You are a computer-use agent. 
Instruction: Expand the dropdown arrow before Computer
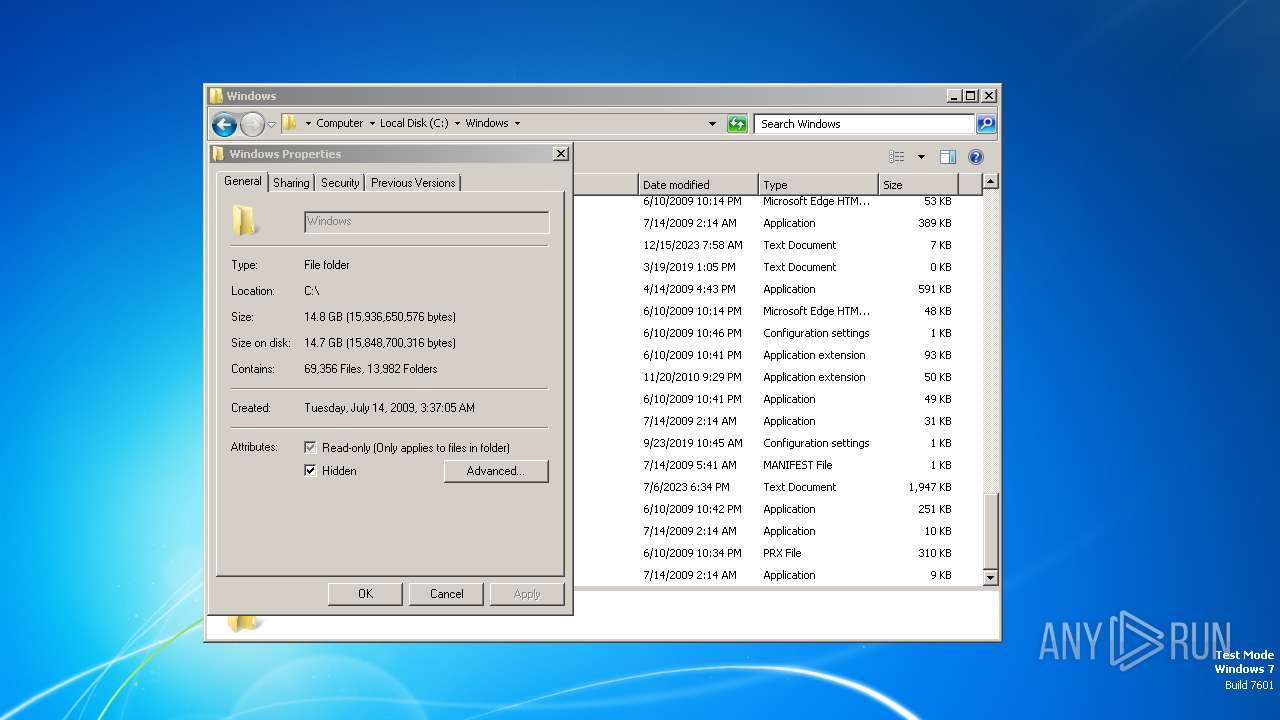[308, 124]
